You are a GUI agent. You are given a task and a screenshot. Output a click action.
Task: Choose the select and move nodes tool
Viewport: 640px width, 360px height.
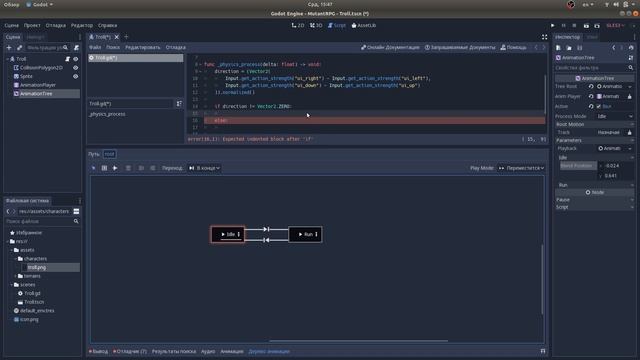[93, 168]
